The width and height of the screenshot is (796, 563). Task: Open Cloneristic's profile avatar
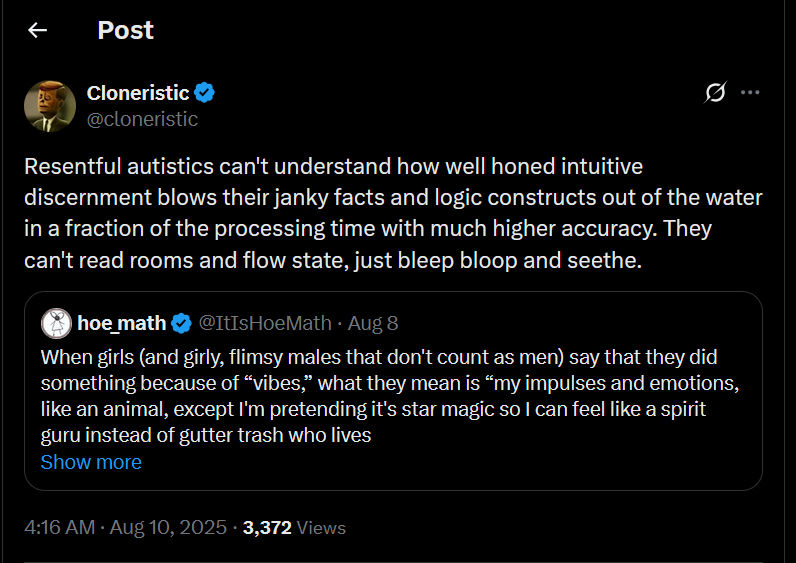coord(45,105)
